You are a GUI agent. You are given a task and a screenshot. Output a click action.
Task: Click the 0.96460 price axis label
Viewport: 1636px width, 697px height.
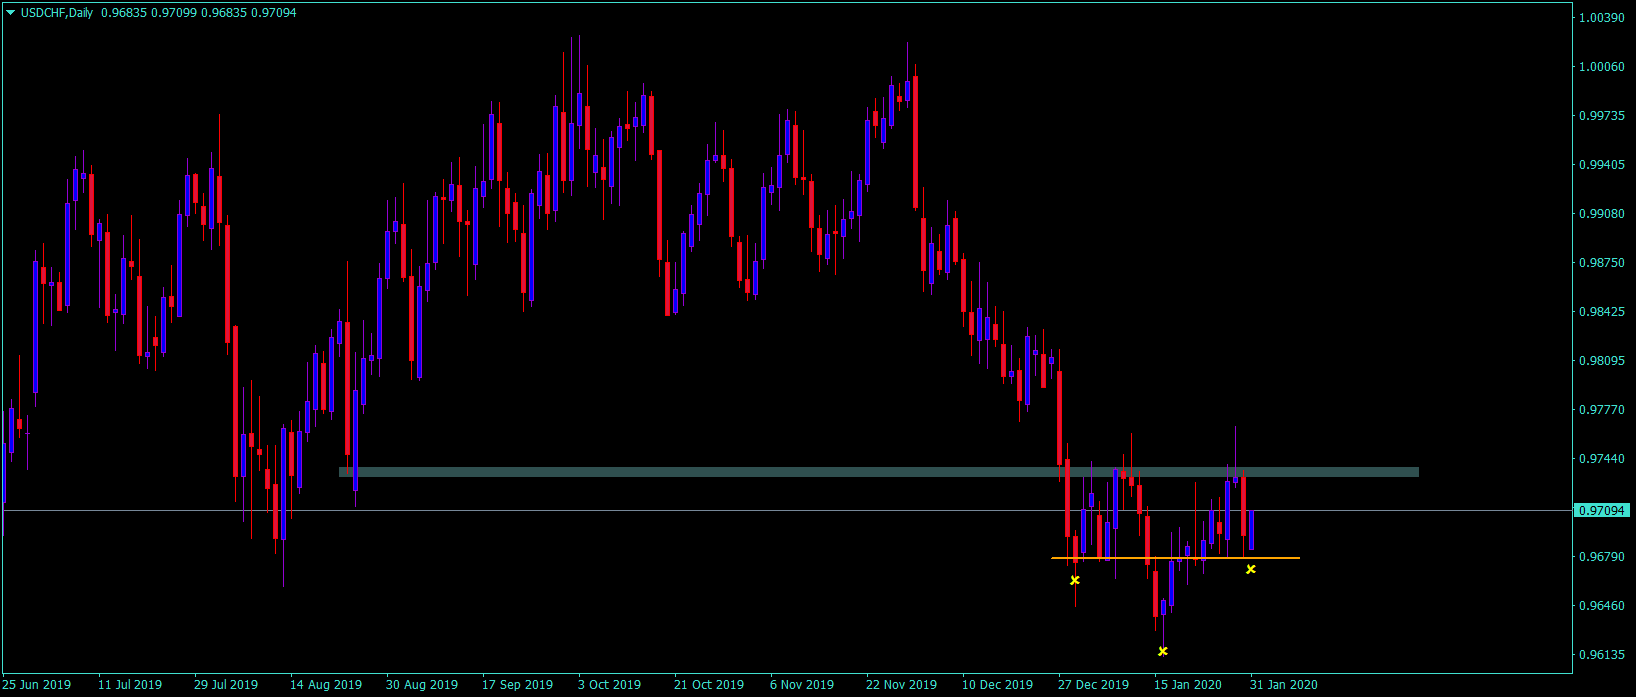tap(1601, 606)
